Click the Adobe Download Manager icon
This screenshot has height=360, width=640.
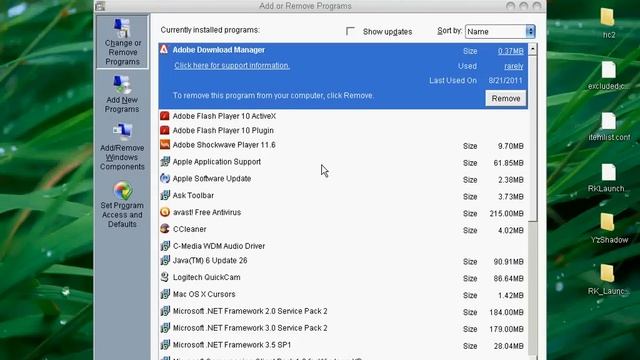164,50
